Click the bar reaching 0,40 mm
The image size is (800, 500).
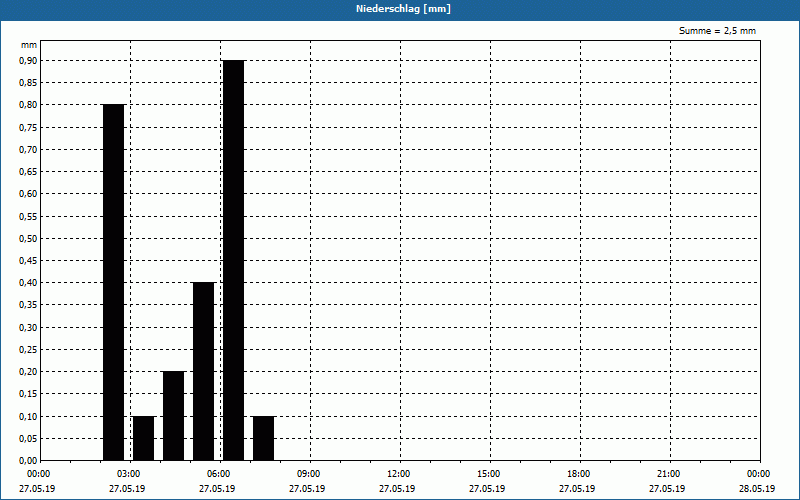(x=204, y=371)
